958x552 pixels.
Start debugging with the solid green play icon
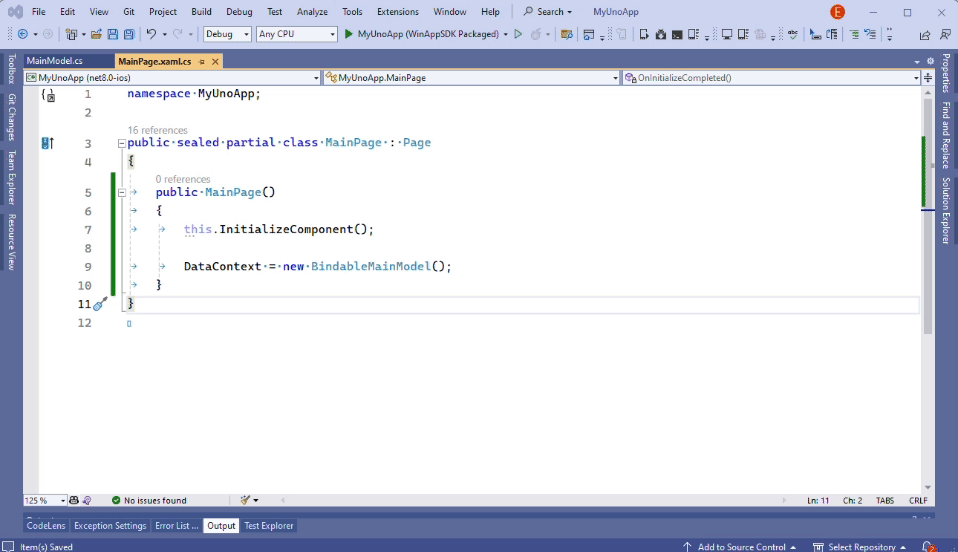click(x=348, y=34)
